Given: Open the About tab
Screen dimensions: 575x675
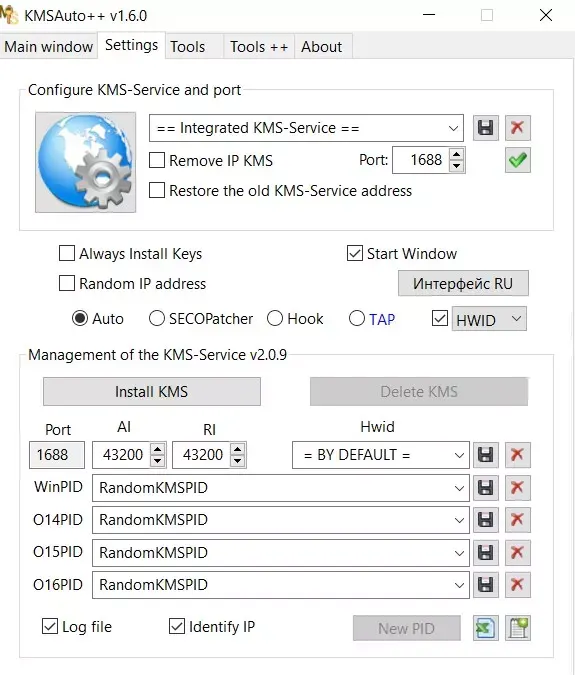Looking at the screenshot, I should coord(323,46).
